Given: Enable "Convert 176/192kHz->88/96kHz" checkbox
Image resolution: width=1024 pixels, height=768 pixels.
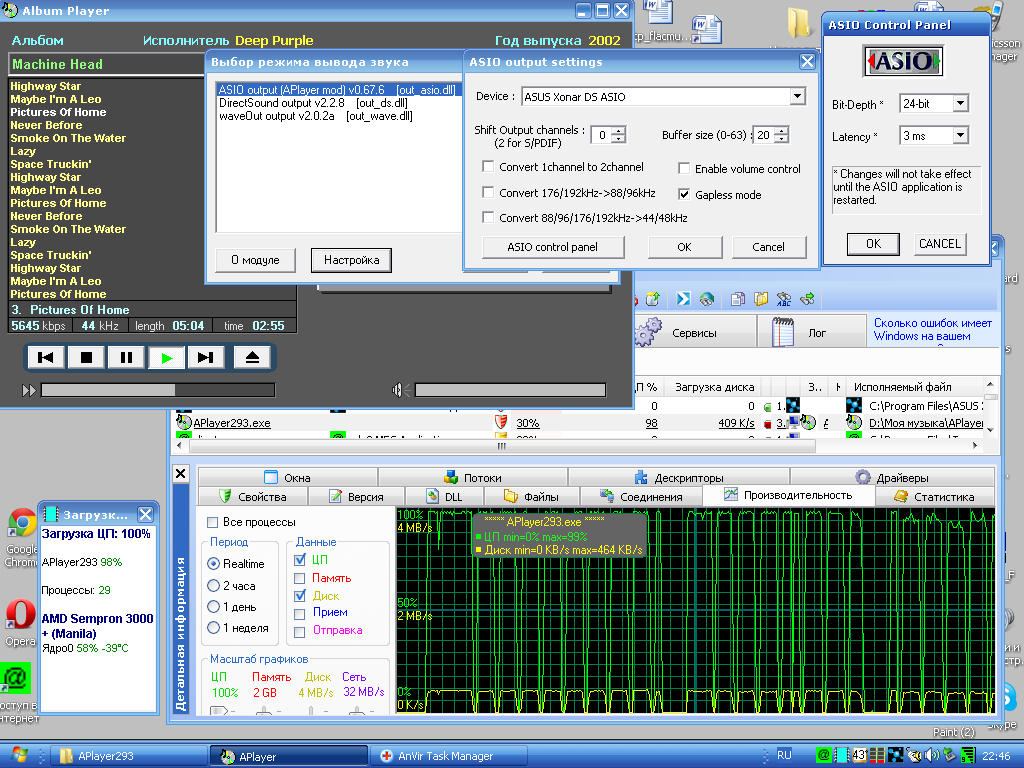Looking at the screenshot, I should [x=488, y=193].
